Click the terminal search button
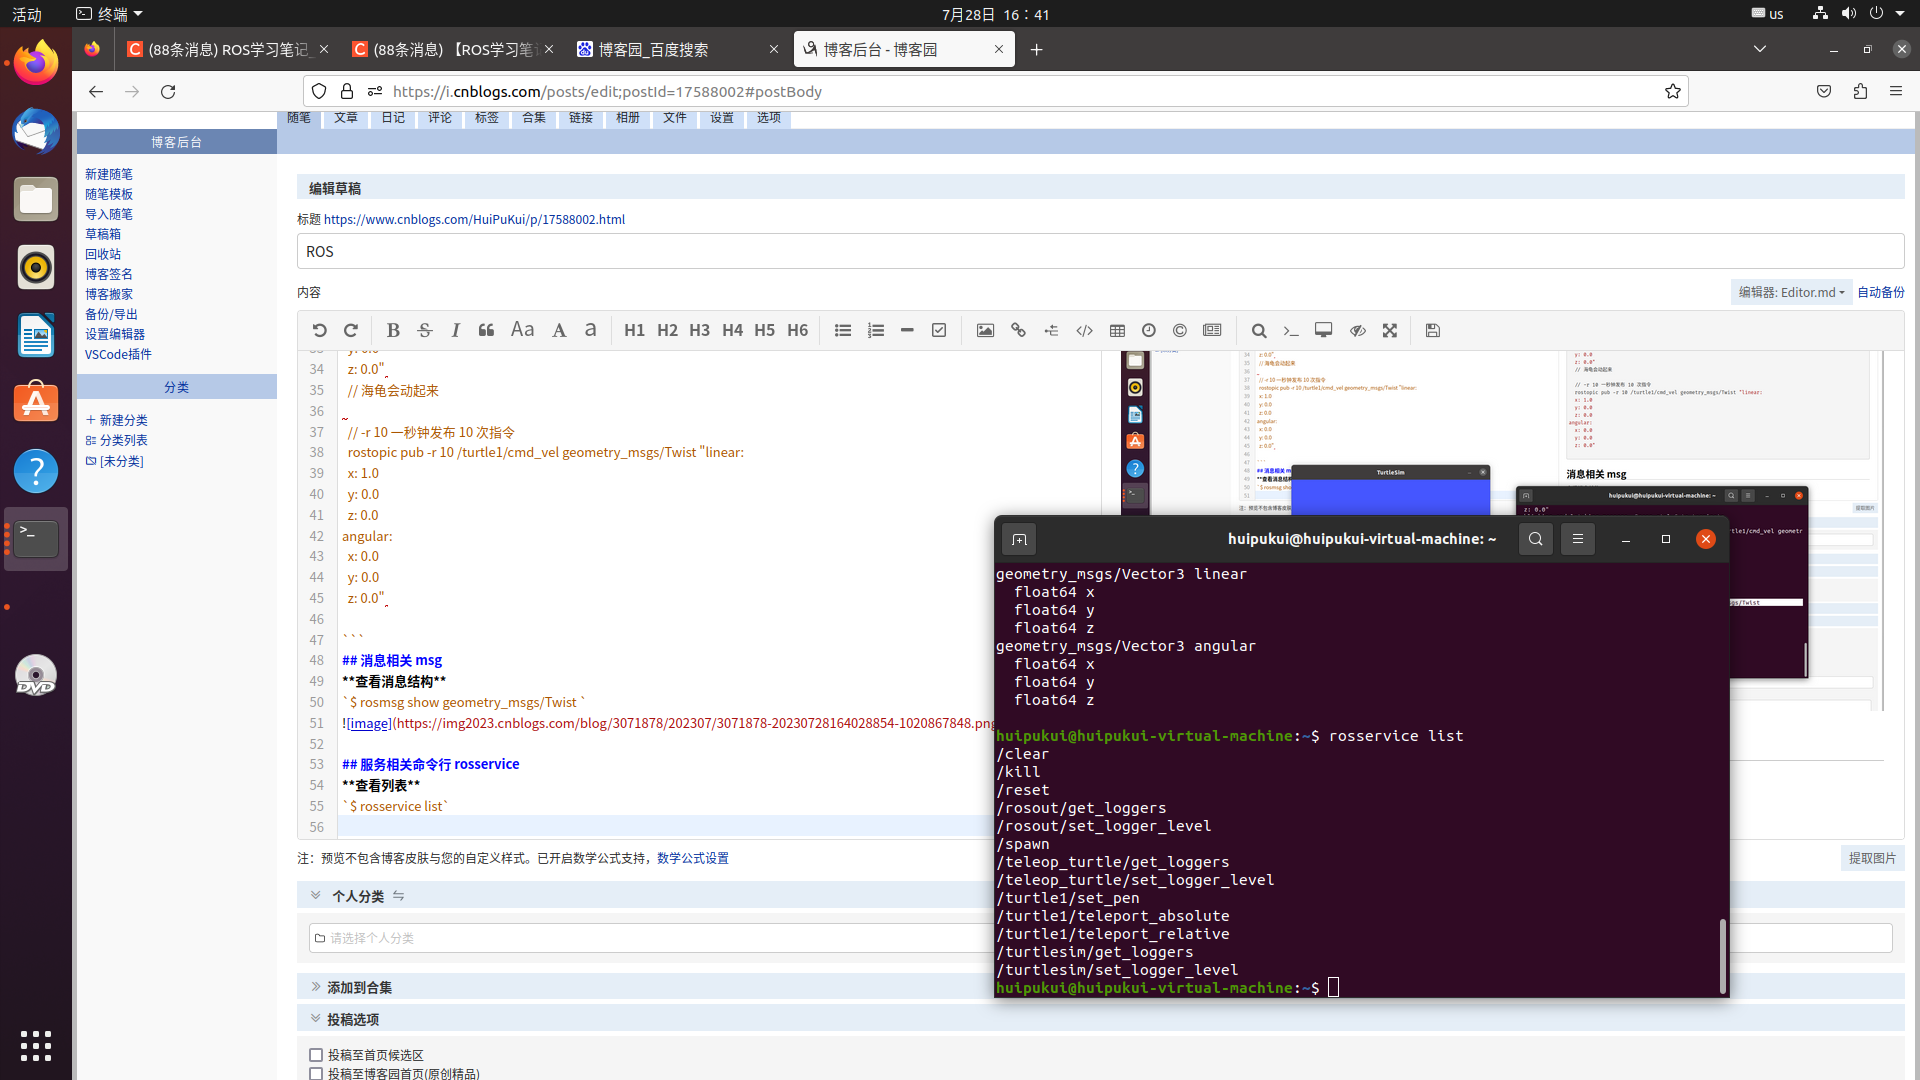This screenshot has width=1920, height=1080. [x=1535, y=539]
